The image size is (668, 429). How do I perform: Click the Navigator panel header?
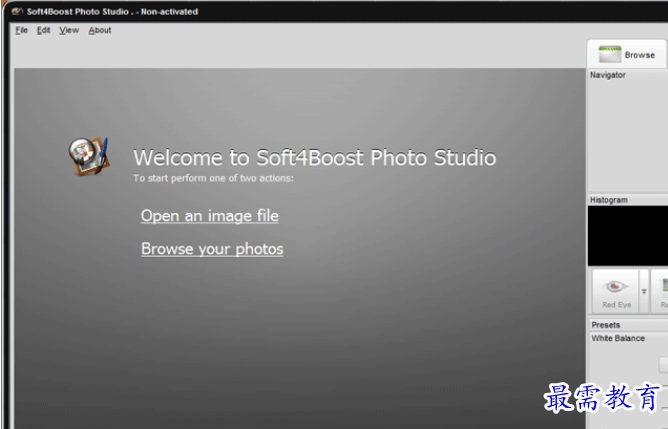(x=628, y=75)
